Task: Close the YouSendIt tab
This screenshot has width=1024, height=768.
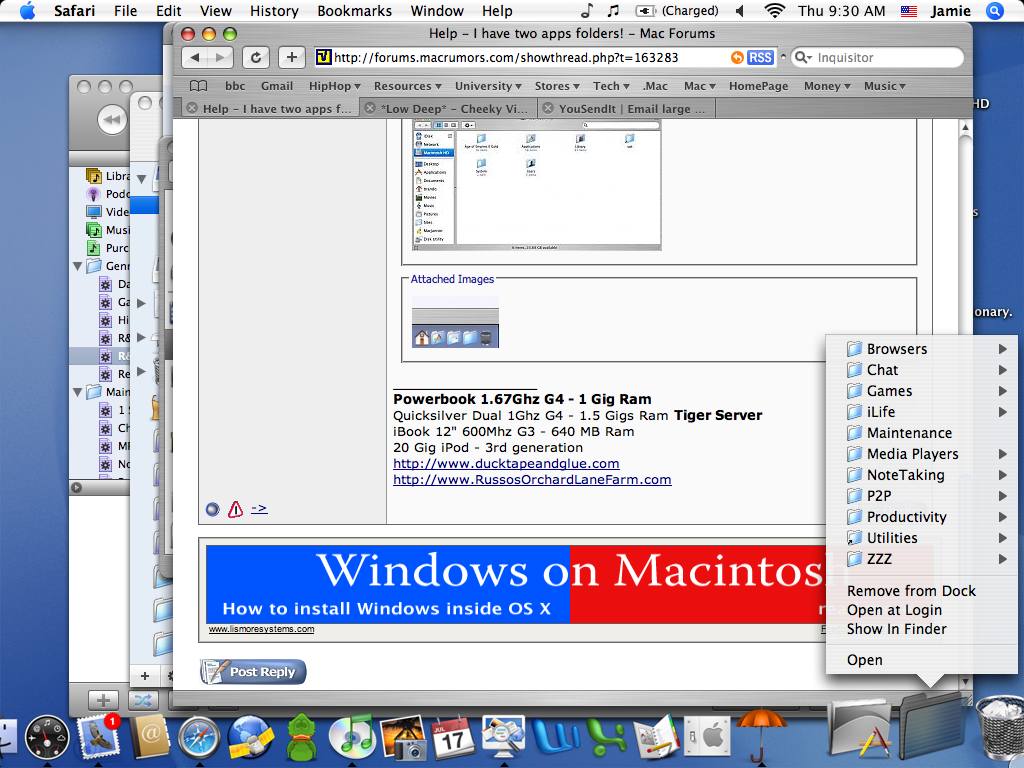Action: click(x=548, y=108)
